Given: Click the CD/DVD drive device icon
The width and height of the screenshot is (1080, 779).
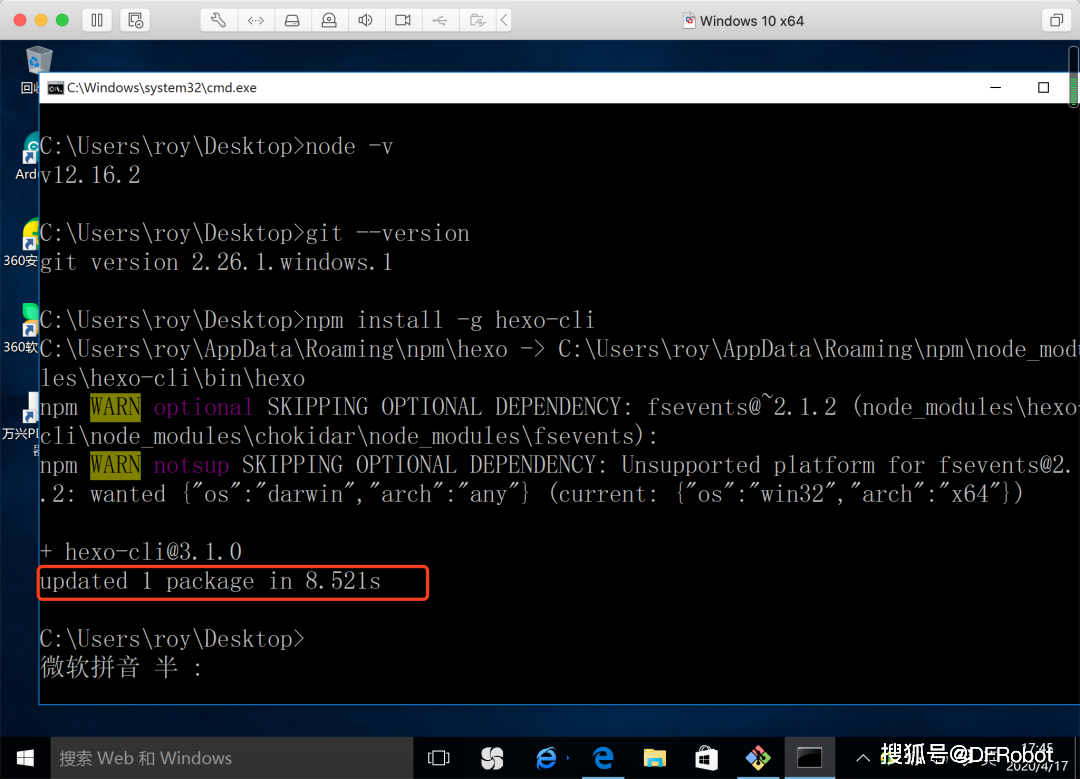Looking at the screenshot, I should click(x=329, y=20).
